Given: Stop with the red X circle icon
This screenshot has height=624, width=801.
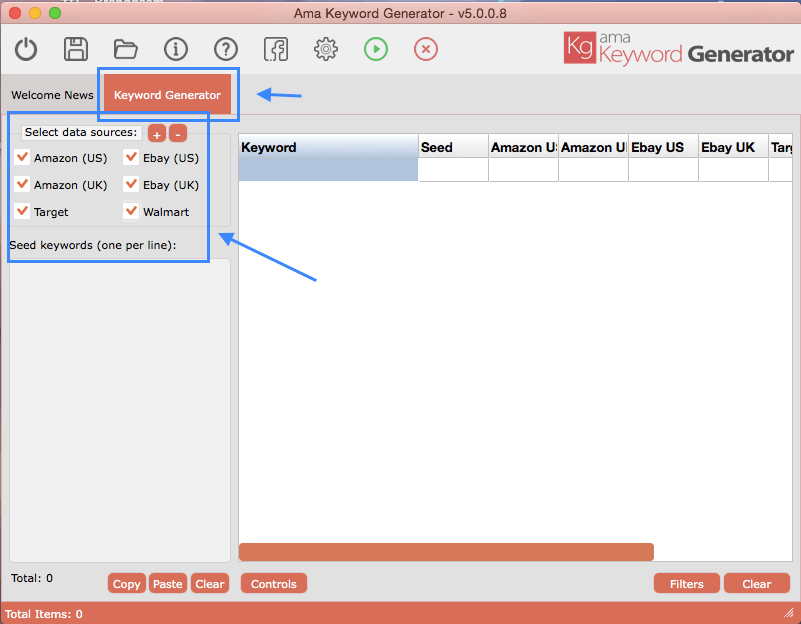Looking at the screenshot, I should (426, 49).
